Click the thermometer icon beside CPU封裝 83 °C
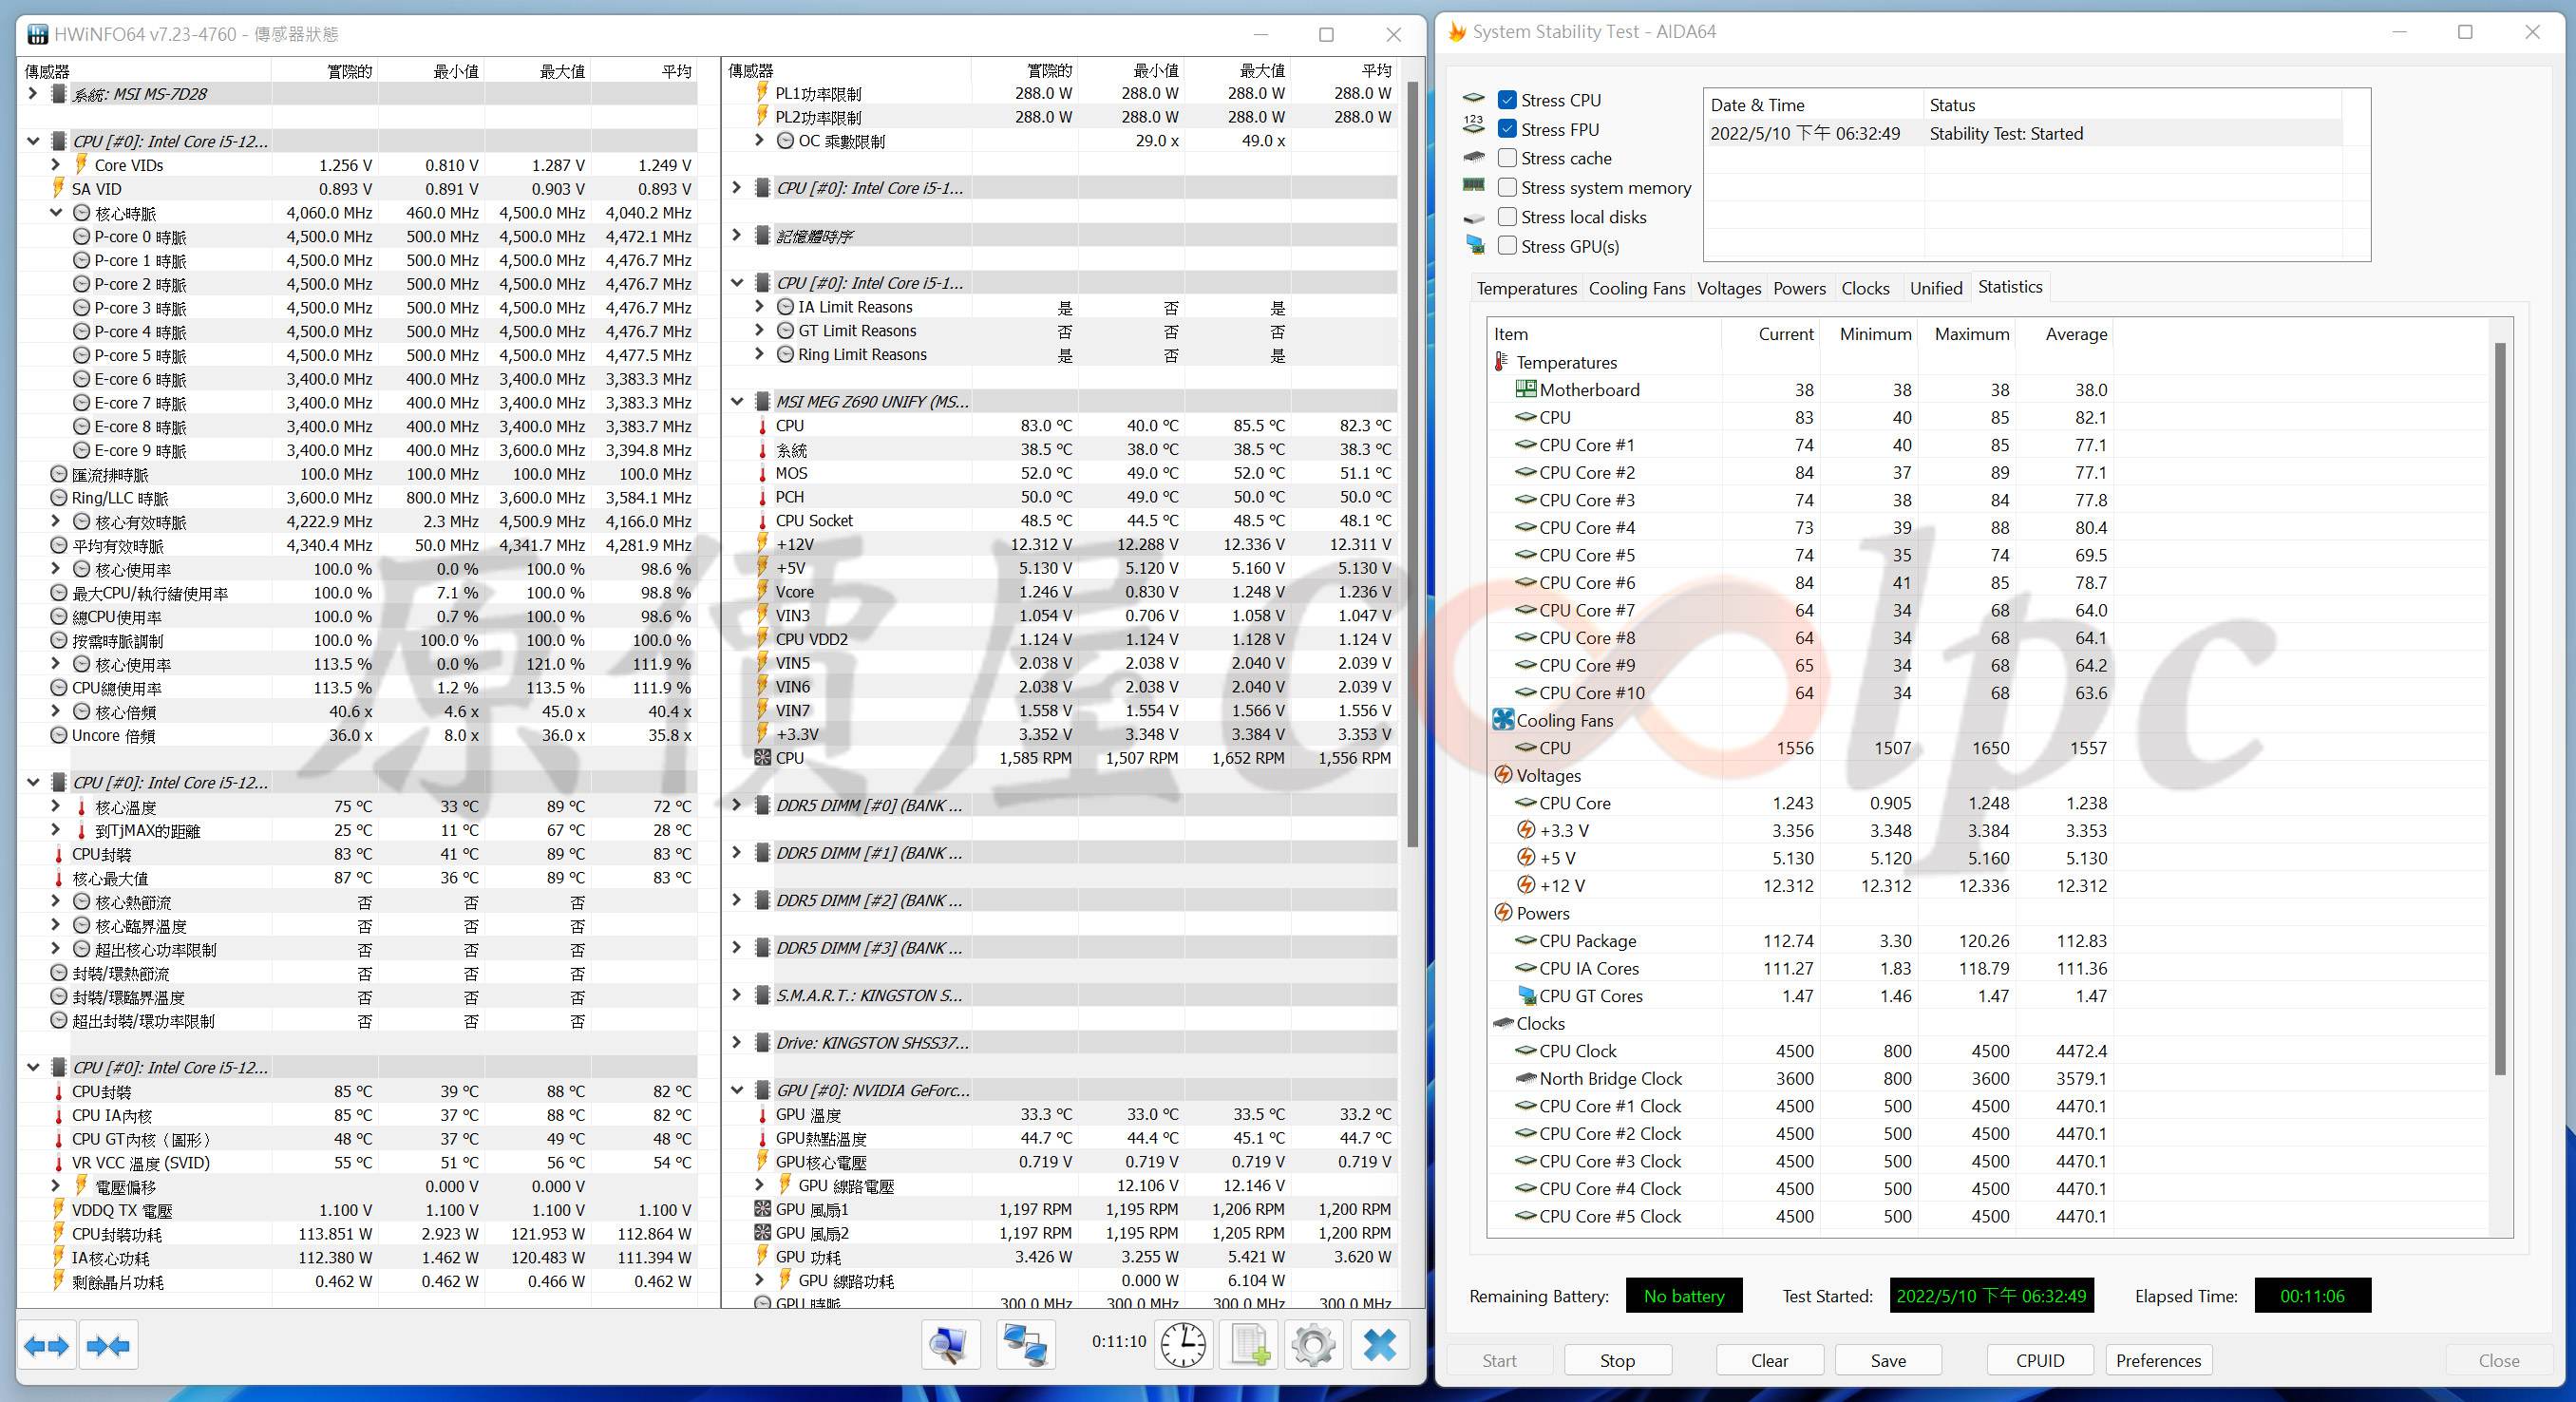The image size is (2576, 1402). 59,854
